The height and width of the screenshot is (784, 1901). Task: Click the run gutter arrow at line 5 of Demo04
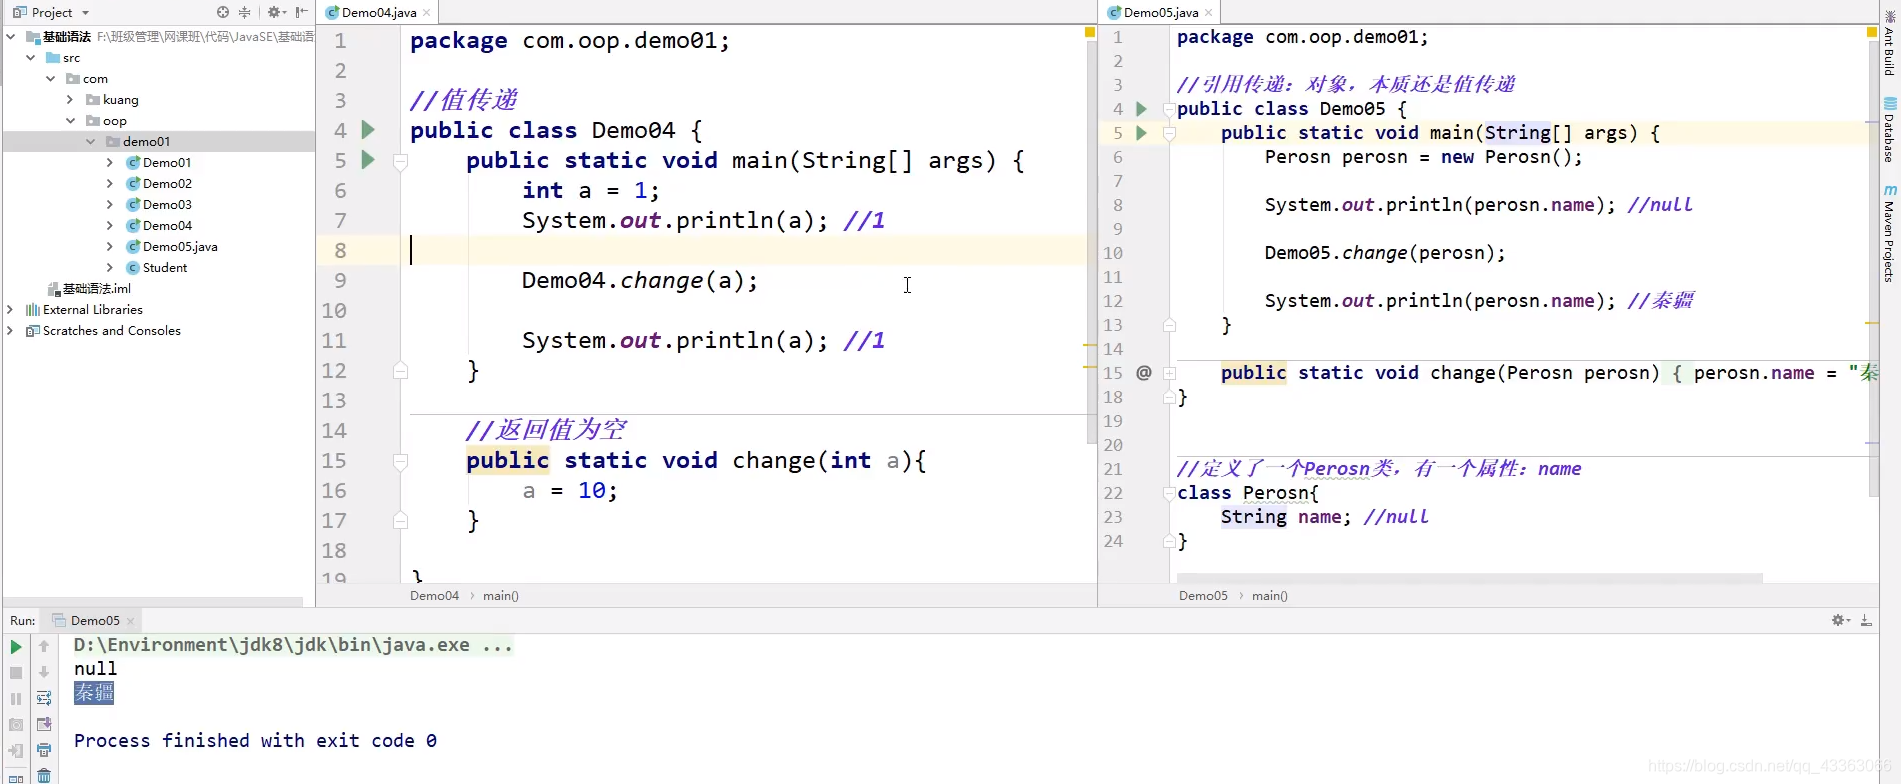click(368, 160)
